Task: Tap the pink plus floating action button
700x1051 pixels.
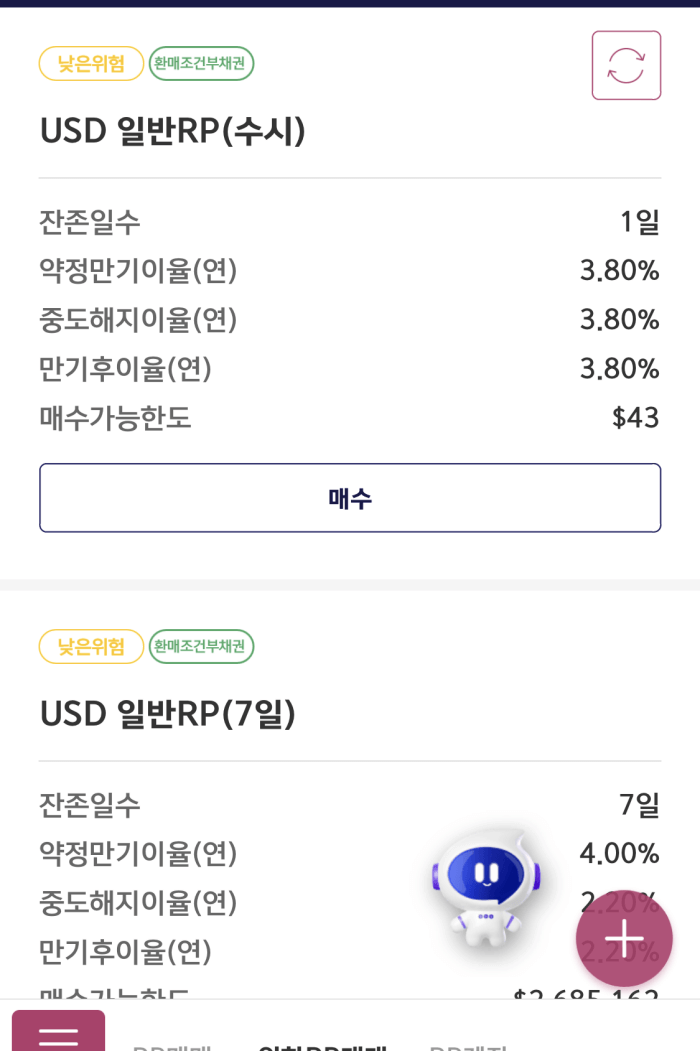Action: (623, 938)
